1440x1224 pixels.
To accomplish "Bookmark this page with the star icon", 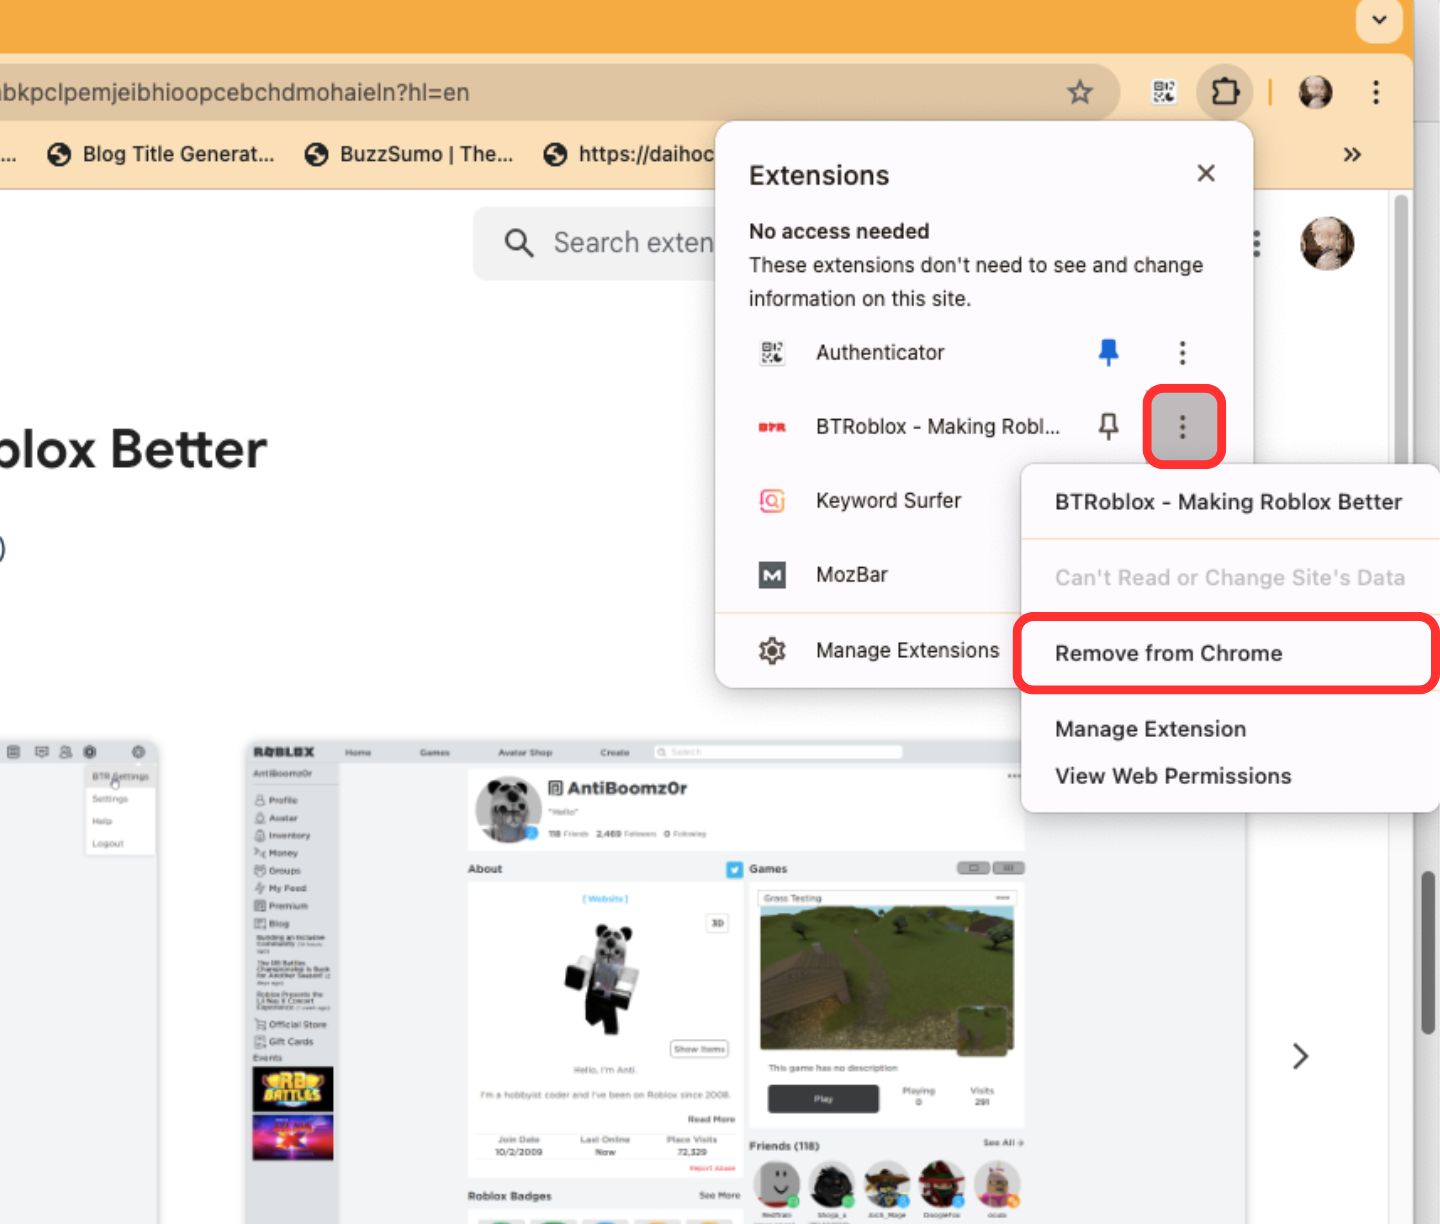I will (x=1080, y=93).
